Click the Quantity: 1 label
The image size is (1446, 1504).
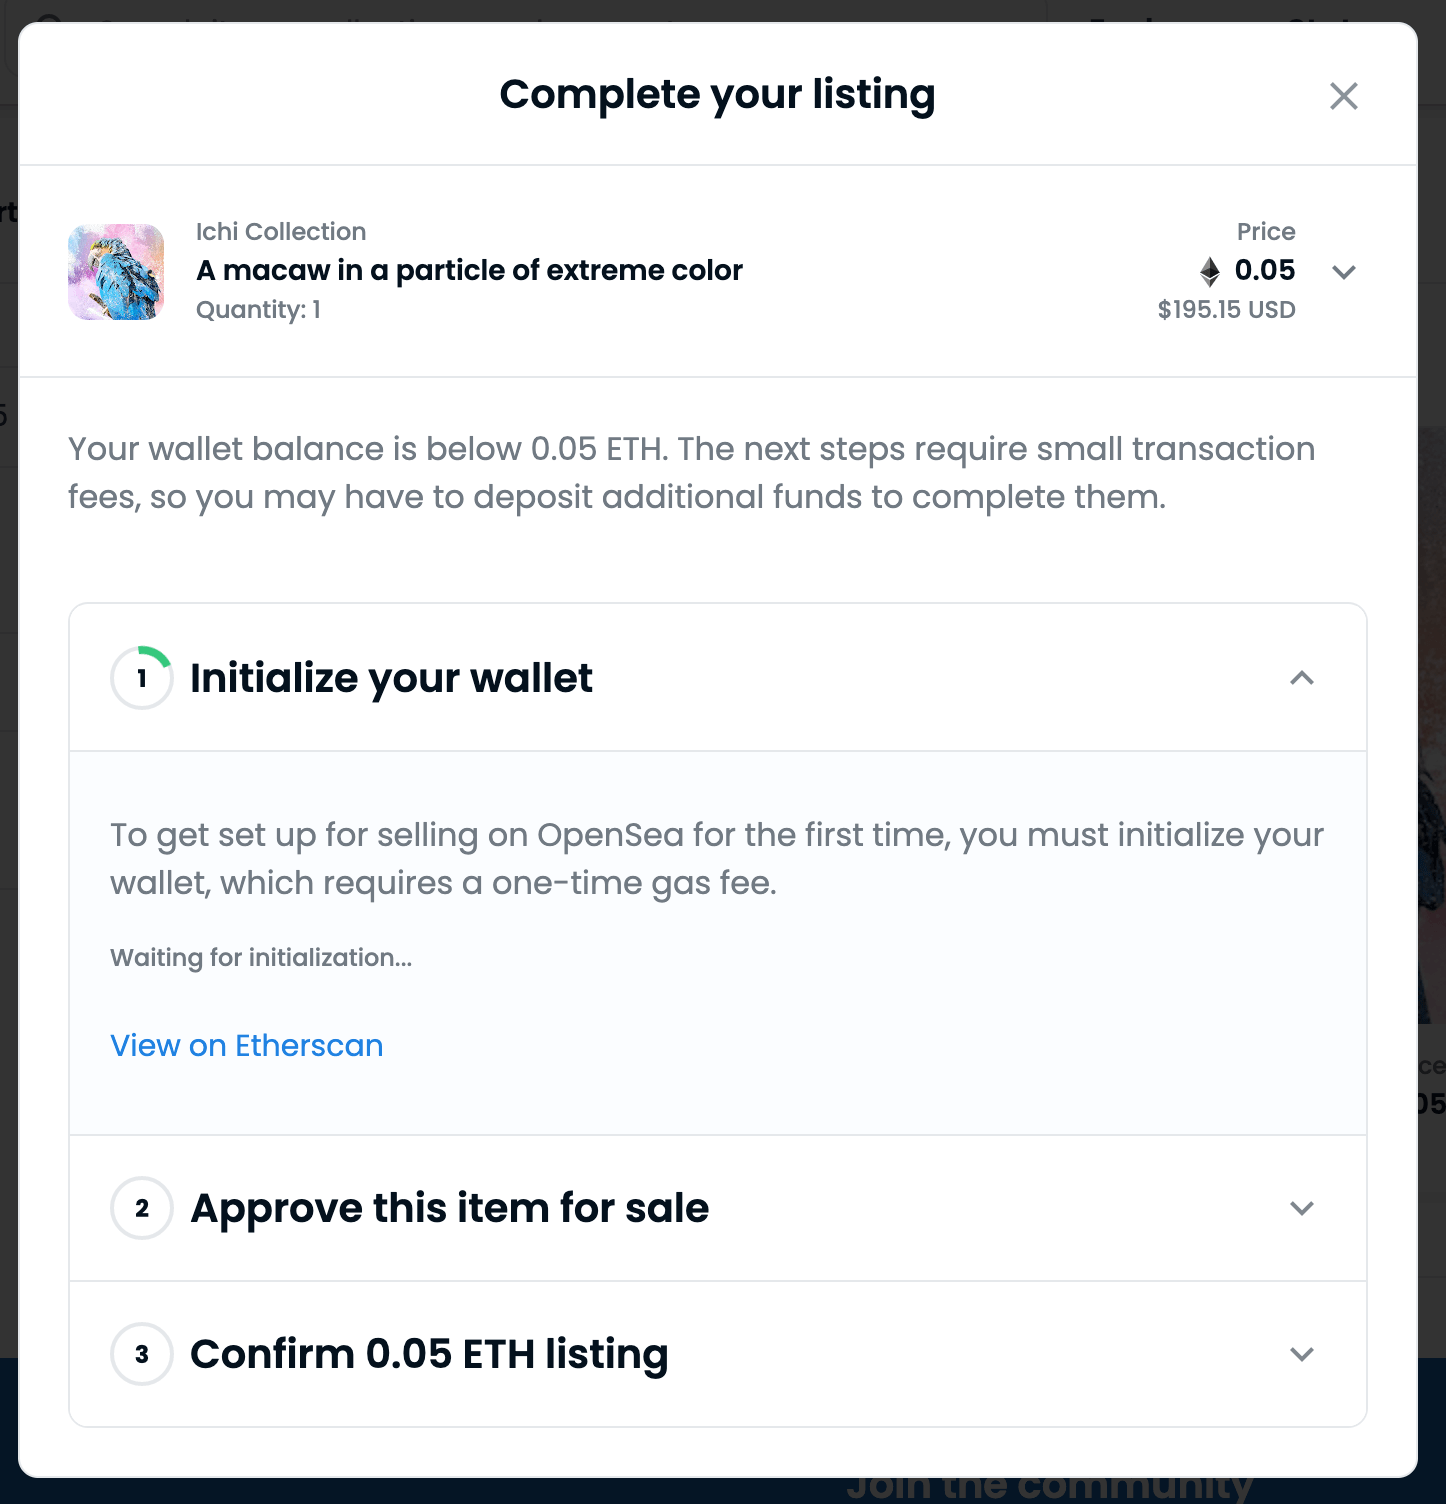point(258,310)
